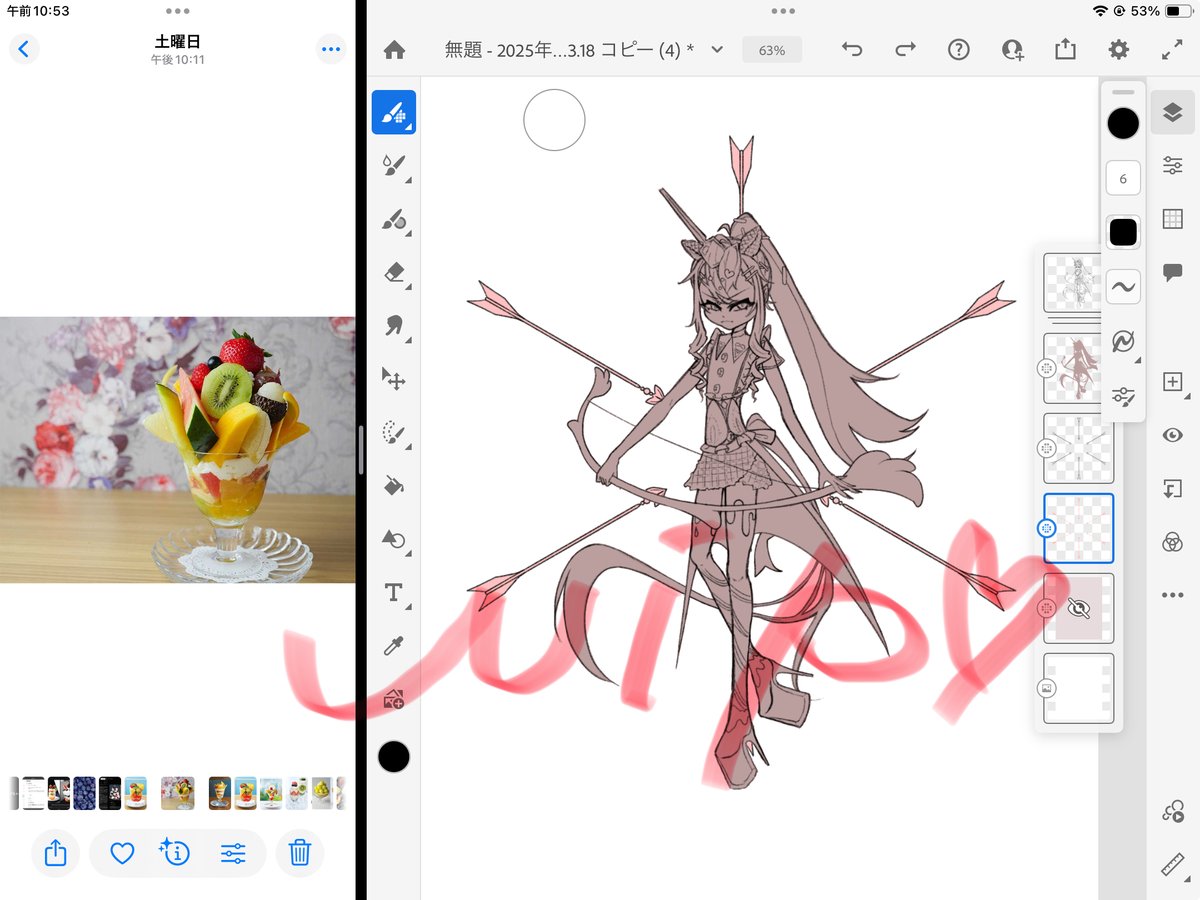
Task: Select the Text tool
Action: [394, 593]
